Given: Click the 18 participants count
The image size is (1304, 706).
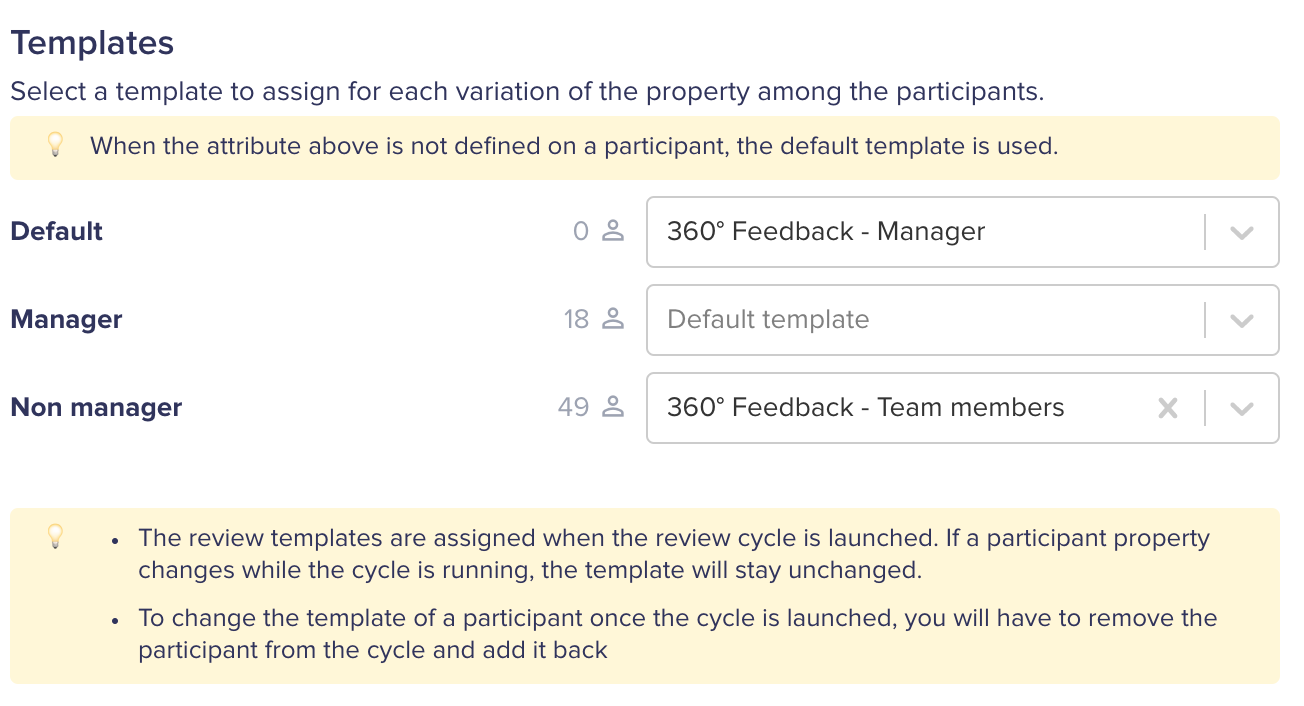Looking at the screenshot, I should [x=577, y=320].
